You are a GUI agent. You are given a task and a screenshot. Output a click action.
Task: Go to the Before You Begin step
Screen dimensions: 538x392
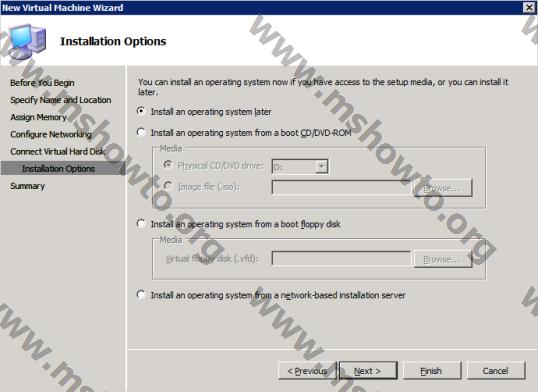[x=42, y=83]
